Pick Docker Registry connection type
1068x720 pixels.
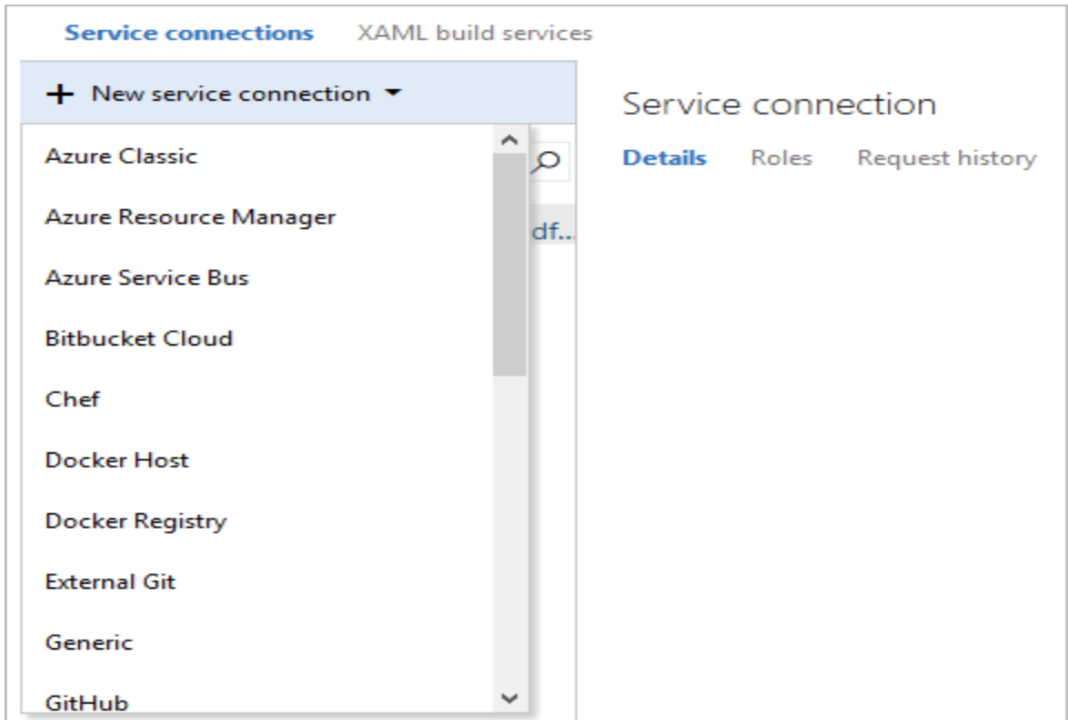(257, 520)
